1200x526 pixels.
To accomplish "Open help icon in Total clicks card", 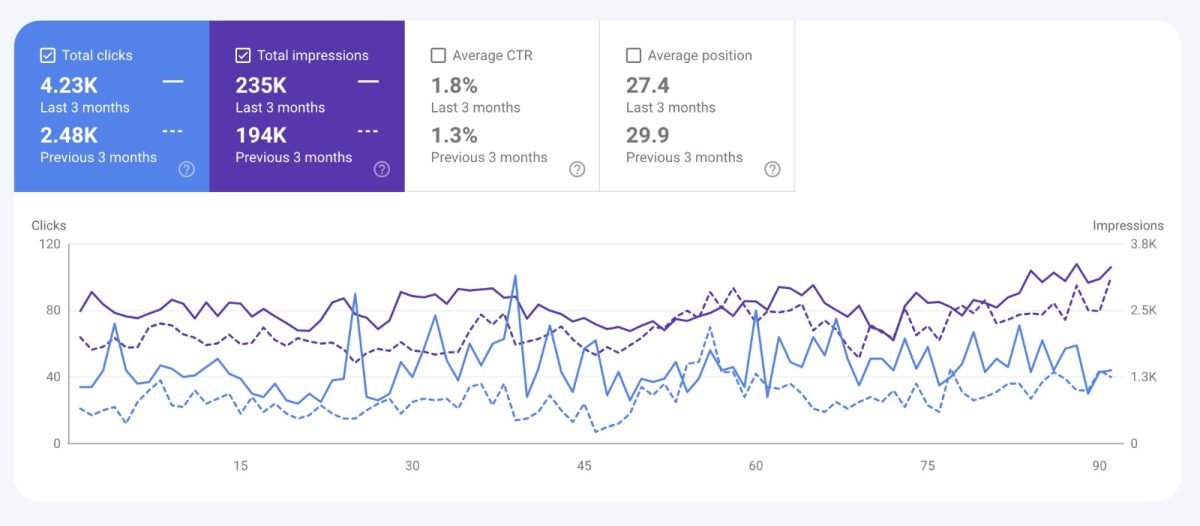I will click(x=186, y=169).
